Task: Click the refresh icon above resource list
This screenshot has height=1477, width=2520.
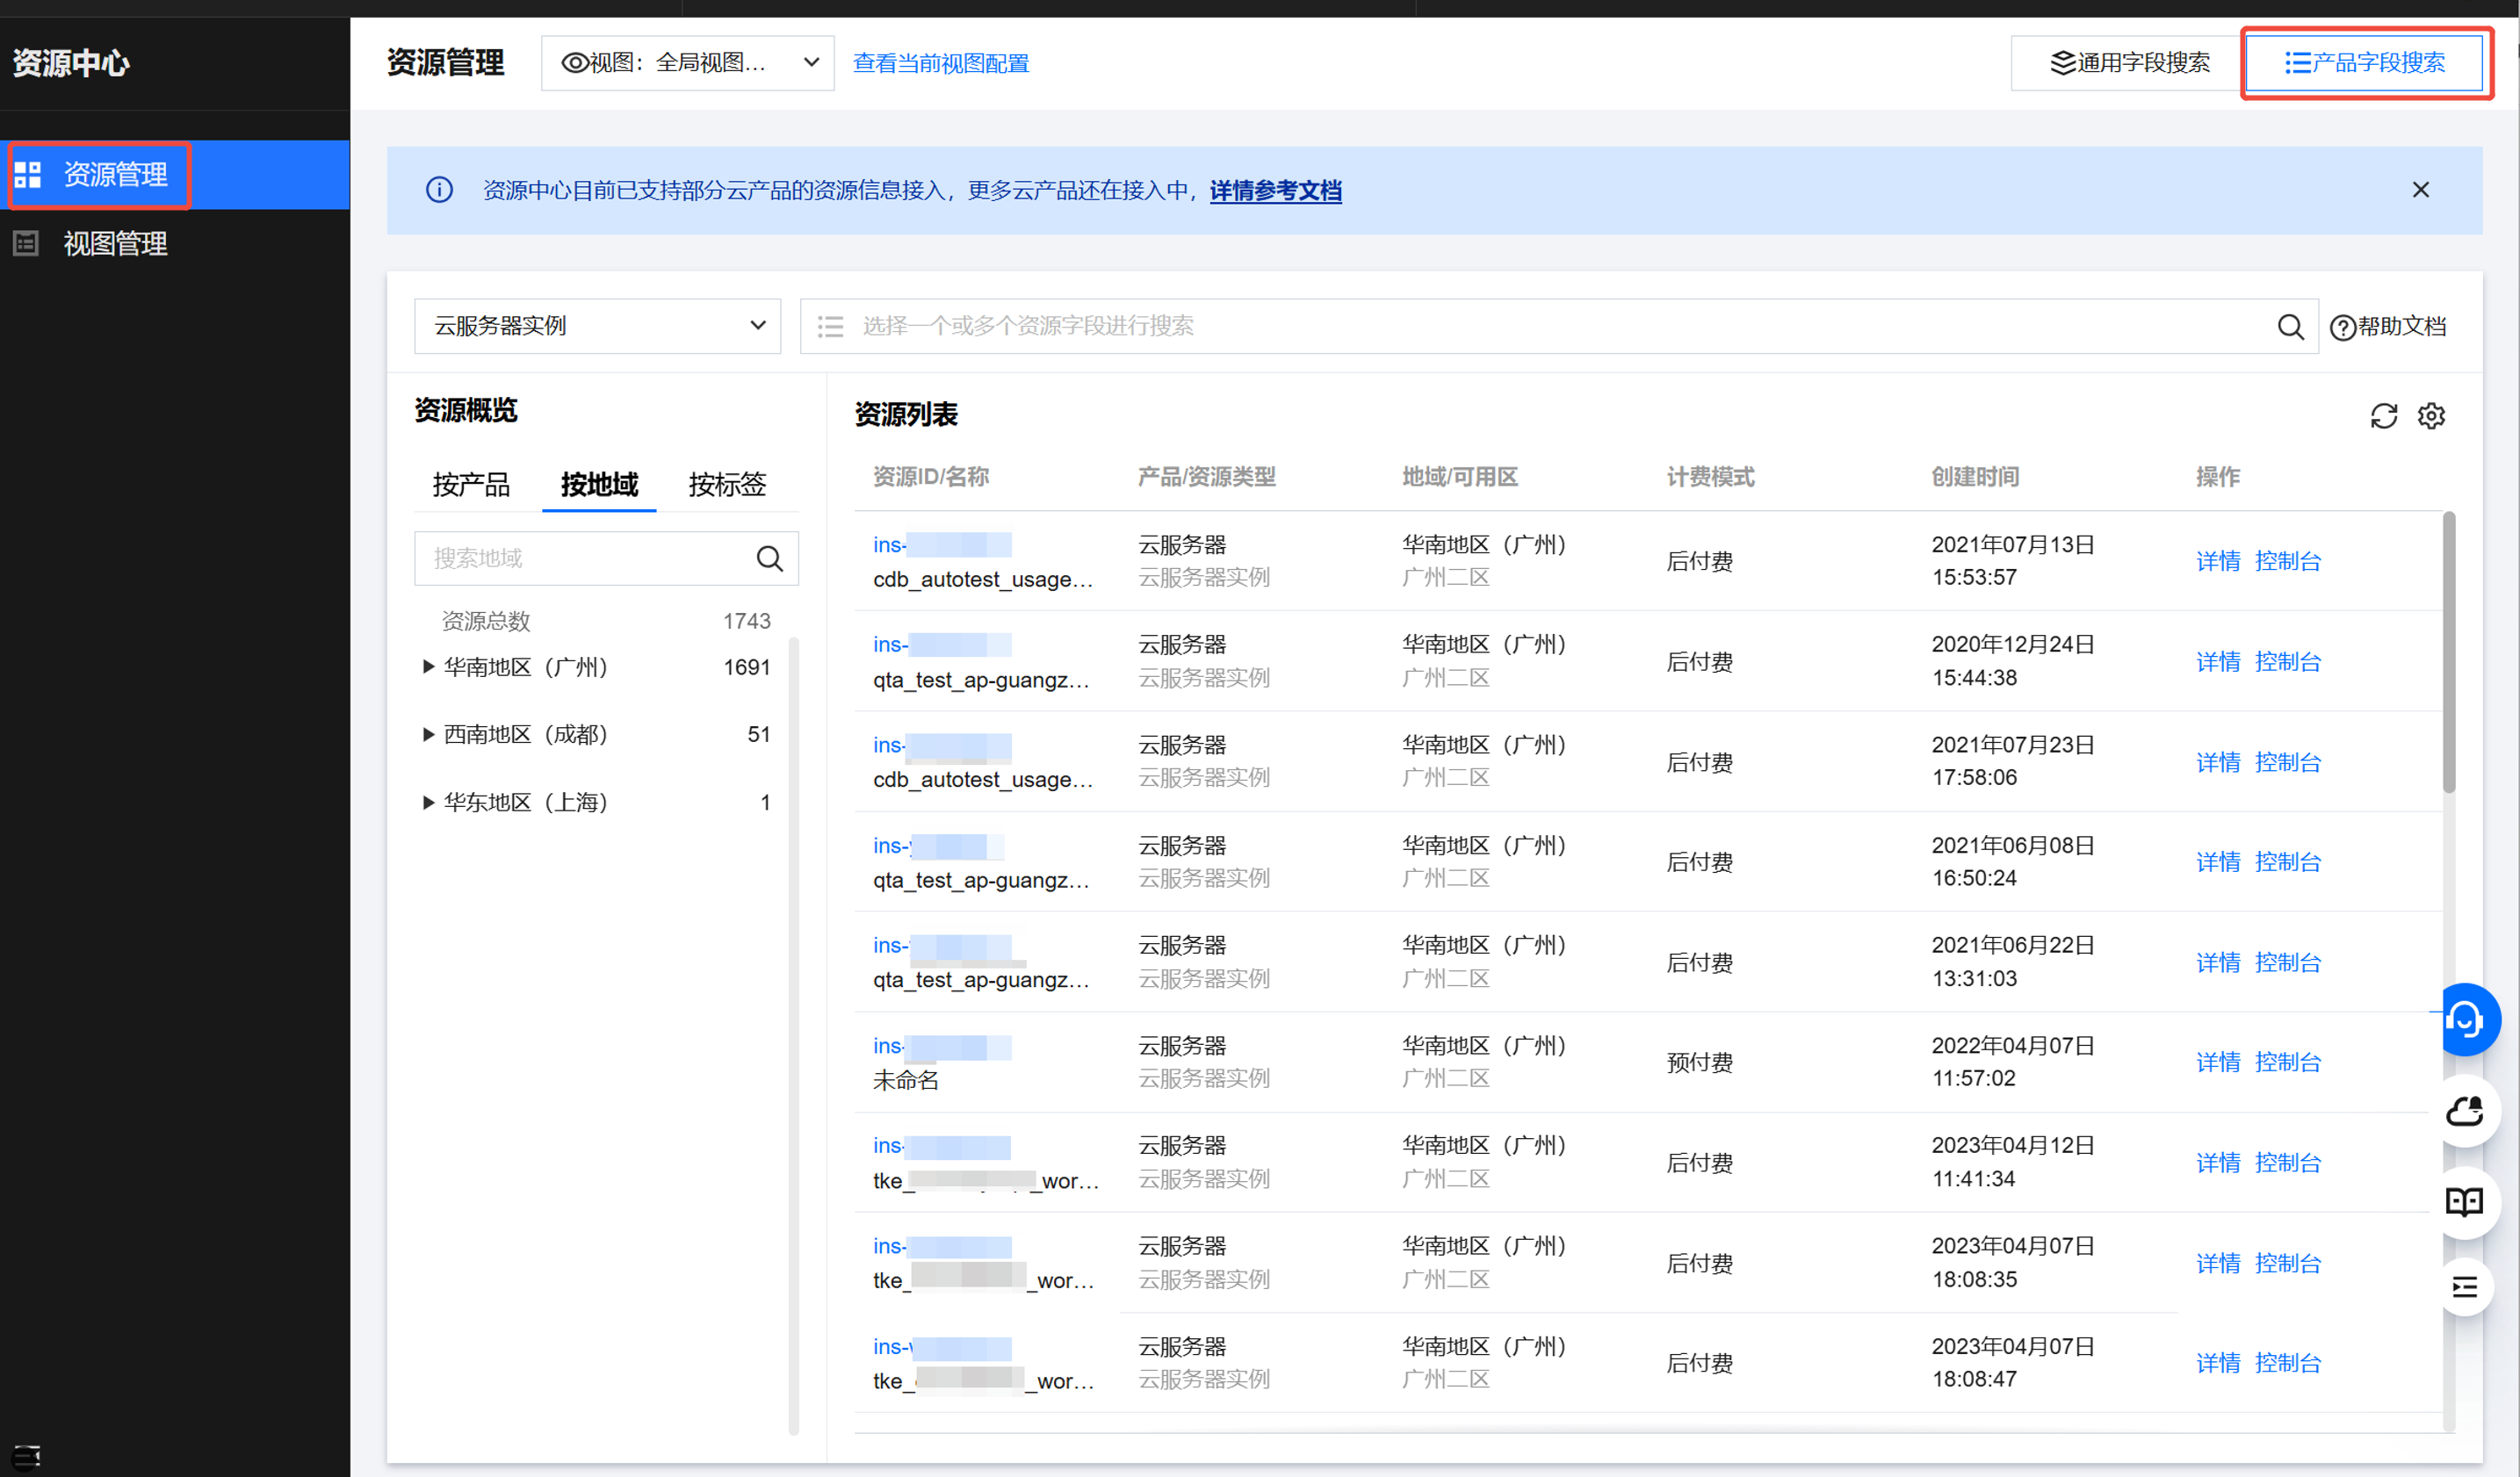Action: (2383, 416)
